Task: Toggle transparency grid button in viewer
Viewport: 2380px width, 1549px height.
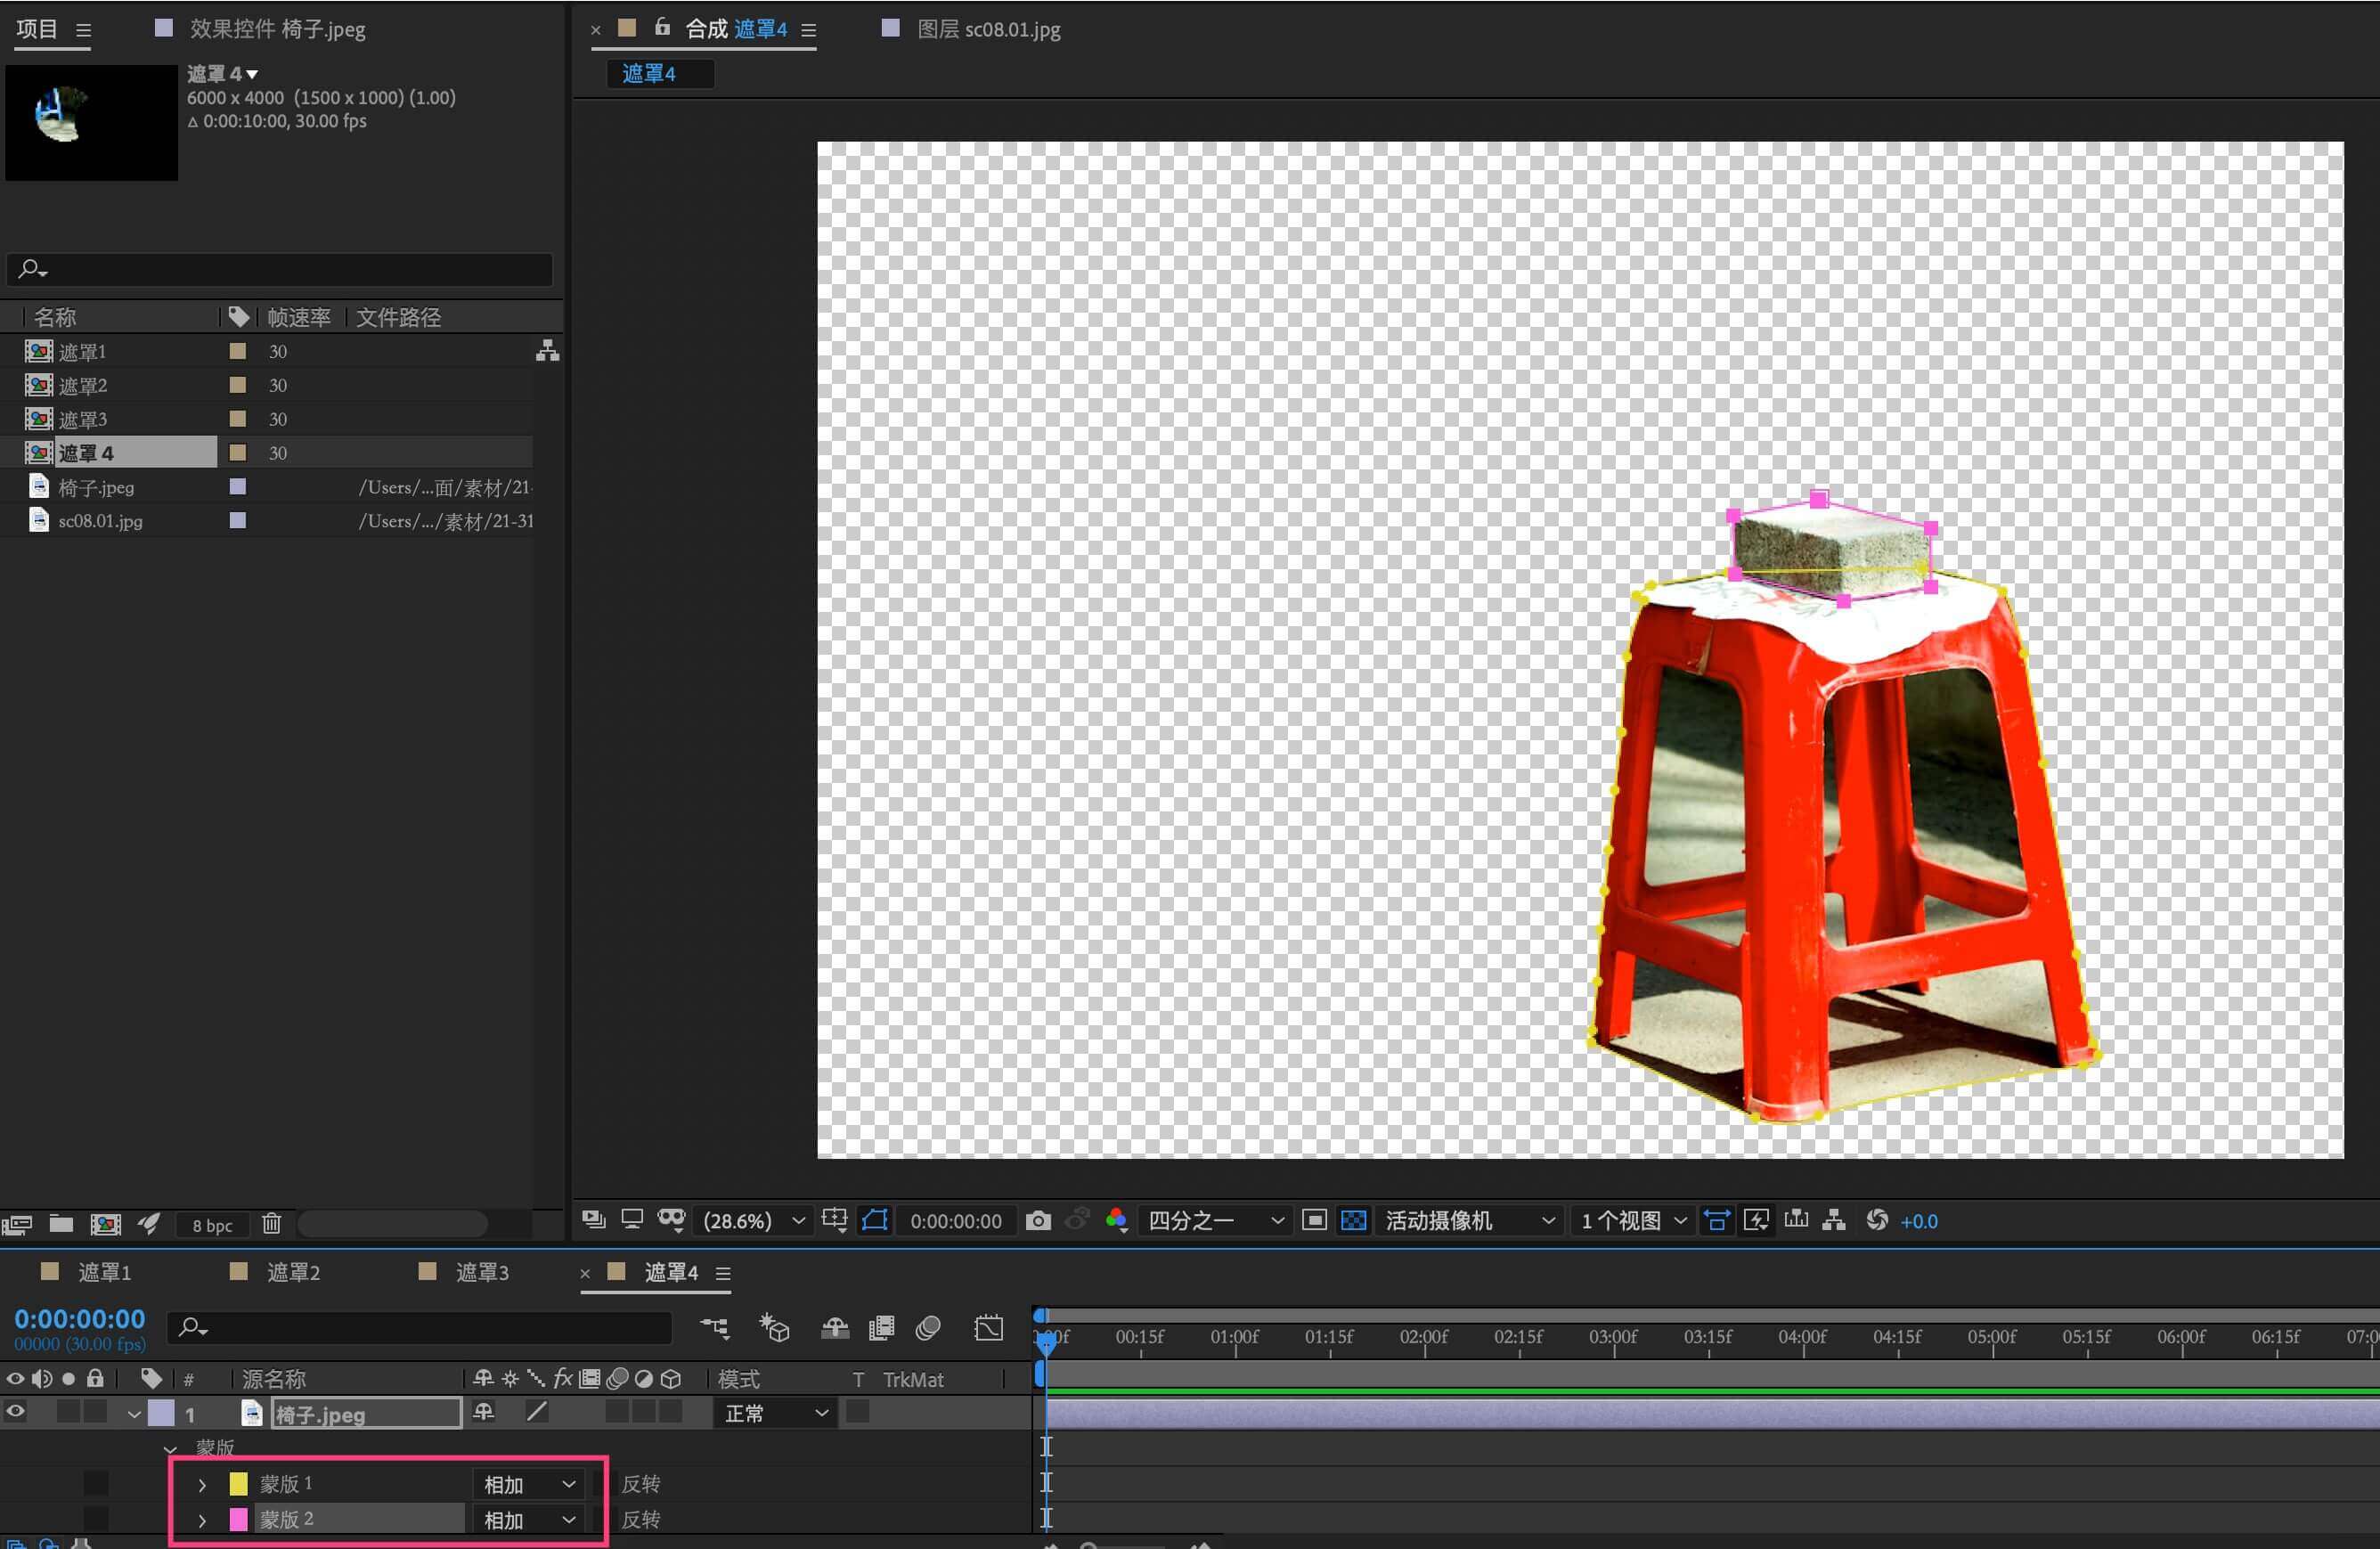Action: (x=1353, y=1220)
